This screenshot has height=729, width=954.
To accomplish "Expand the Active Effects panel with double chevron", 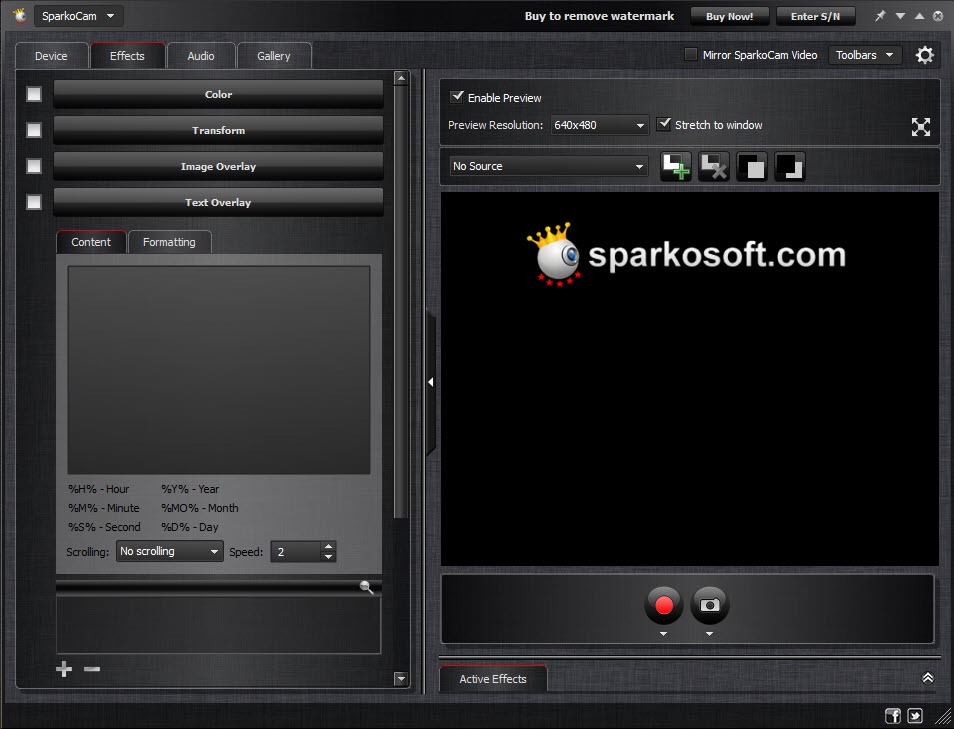I will point(928,678).
